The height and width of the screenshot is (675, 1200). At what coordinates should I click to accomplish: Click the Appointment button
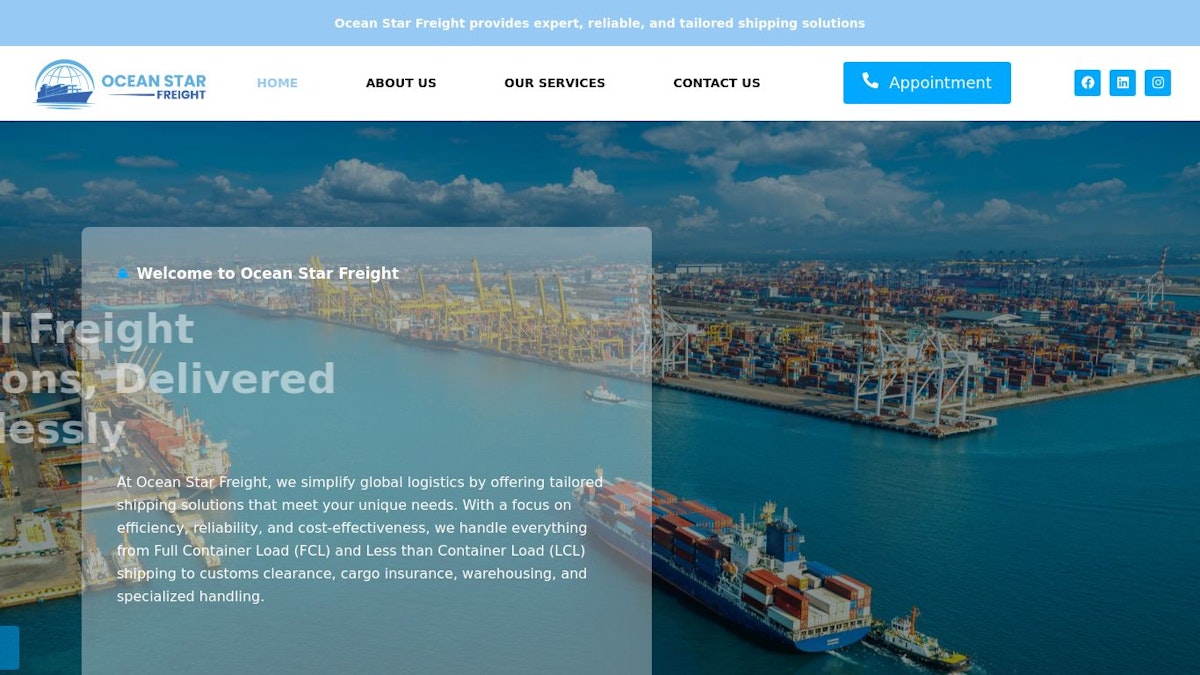pos(927,83)
